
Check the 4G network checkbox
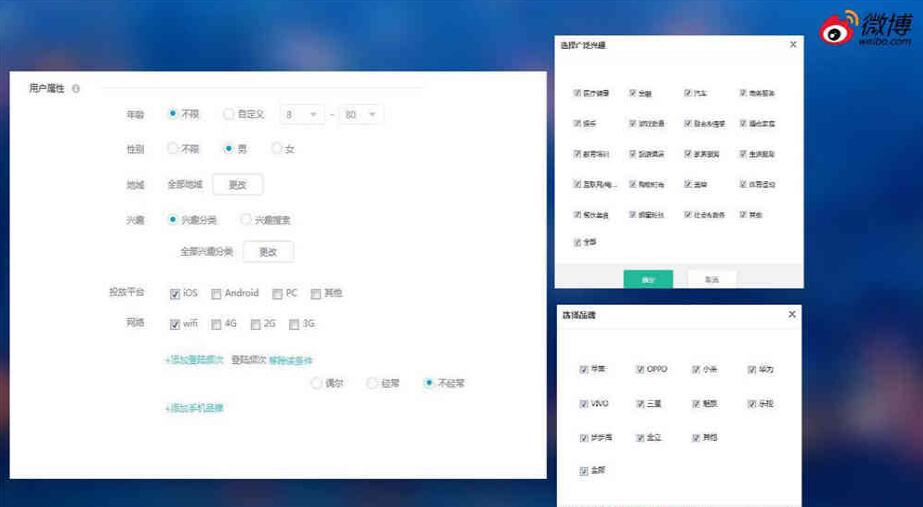click(x=216, y=324)
